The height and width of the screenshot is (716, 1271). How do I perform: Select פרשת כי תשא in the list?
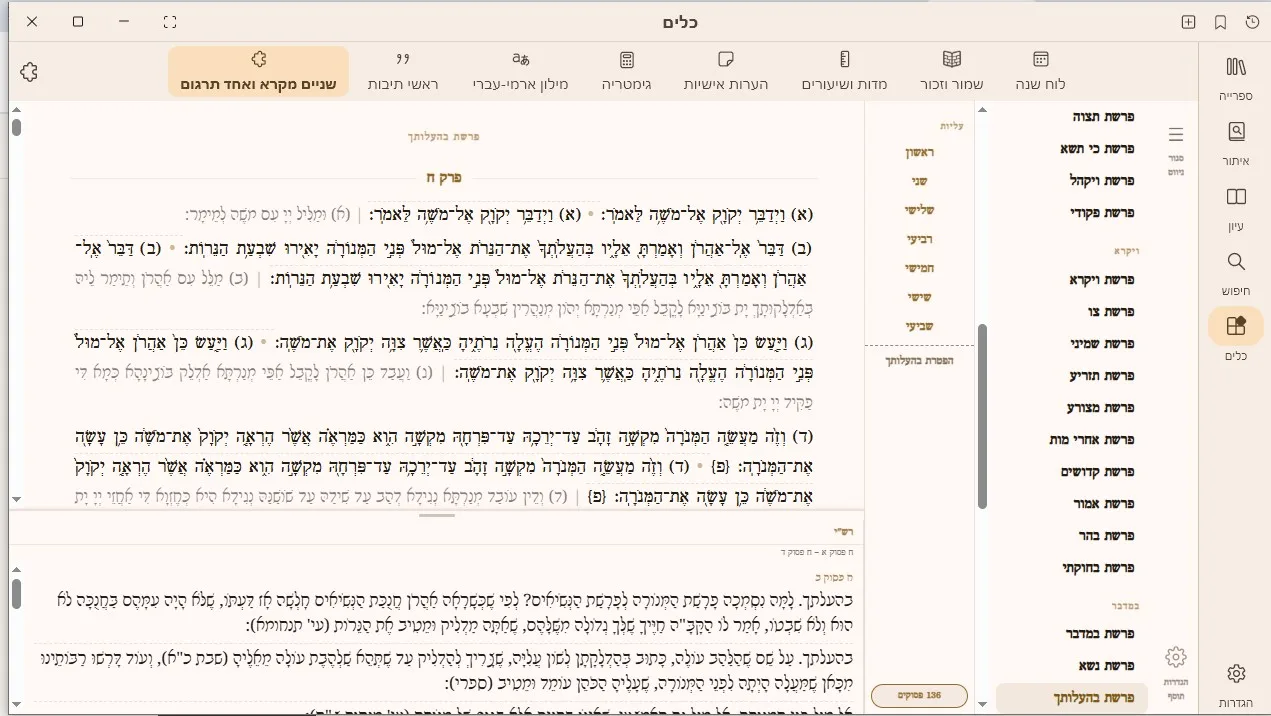pyautogui.click(x=1097, y=148)
